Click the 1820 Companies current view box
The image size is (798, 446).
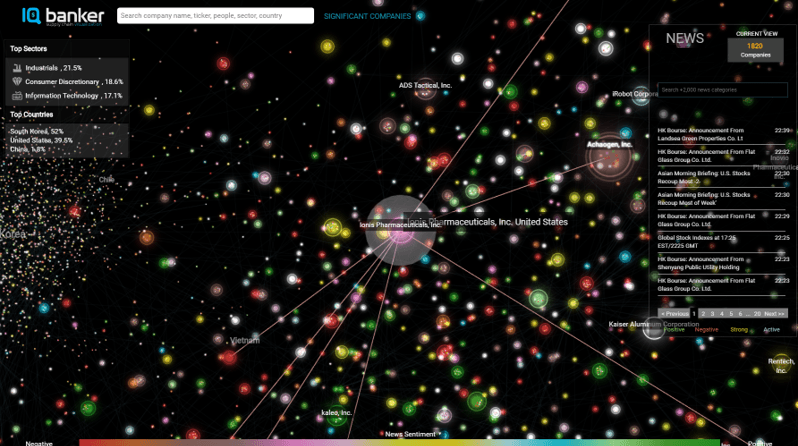[x=755, y=50]
